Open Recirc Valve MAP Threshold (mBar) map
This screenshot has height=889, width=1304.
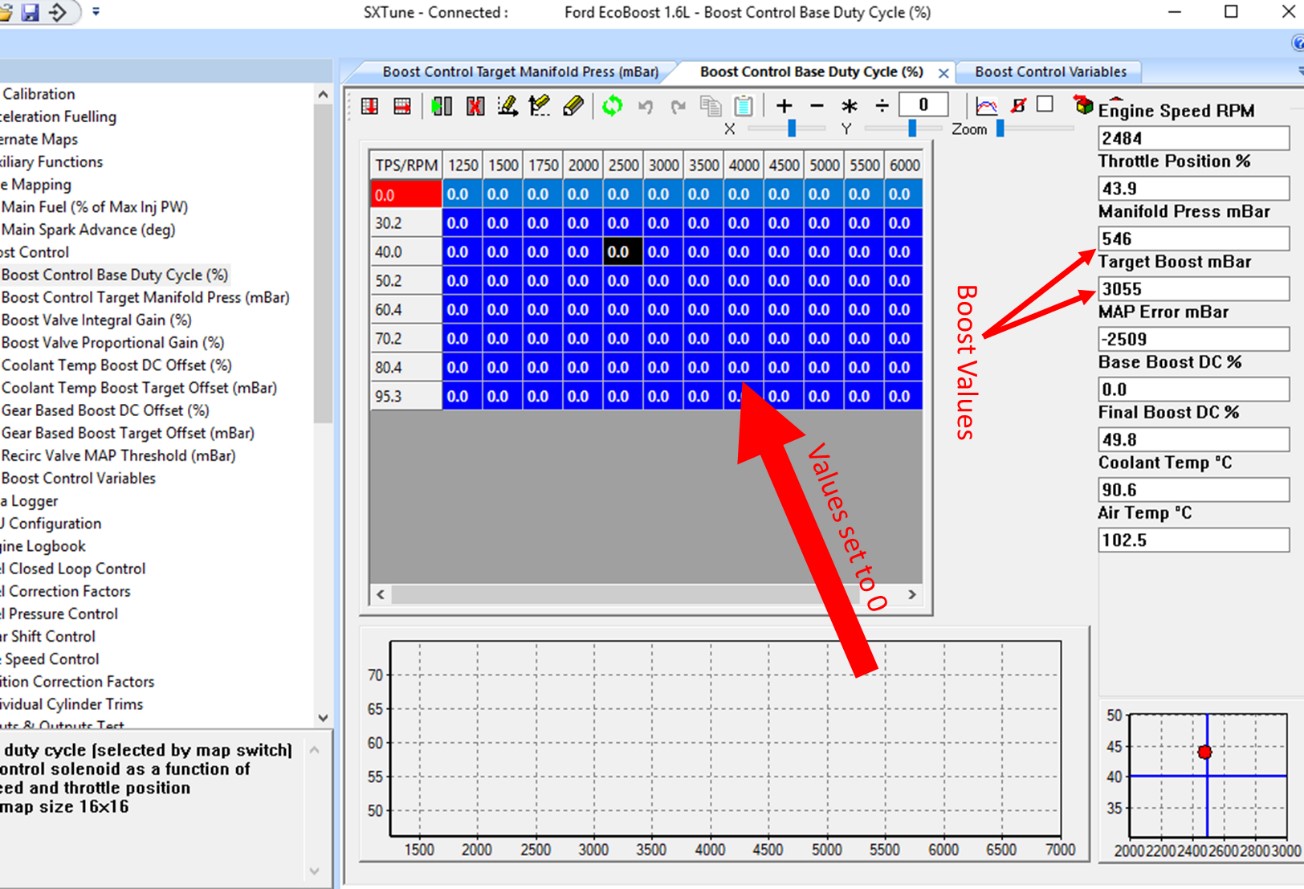[118, 455]
